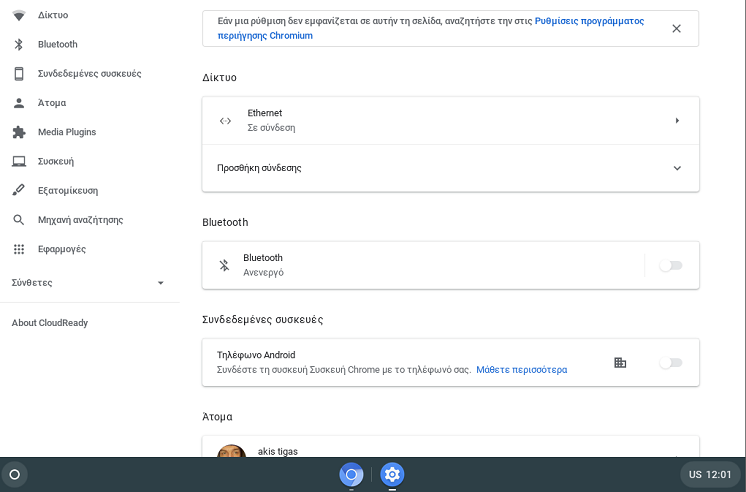The height and width of the screenshot is (492, 746).
Task: Click the person icon beside Άτομα
Action: pos(19,103)
